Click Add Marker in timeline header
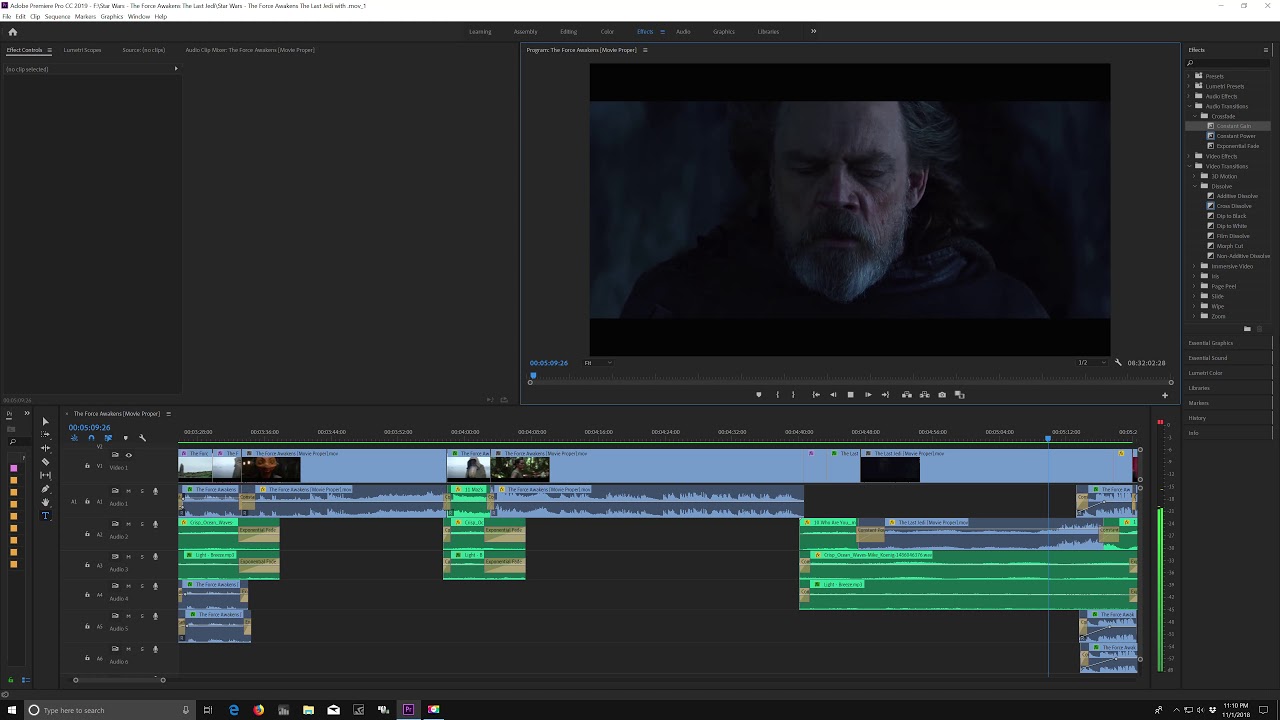 click(x=125, y=438)
